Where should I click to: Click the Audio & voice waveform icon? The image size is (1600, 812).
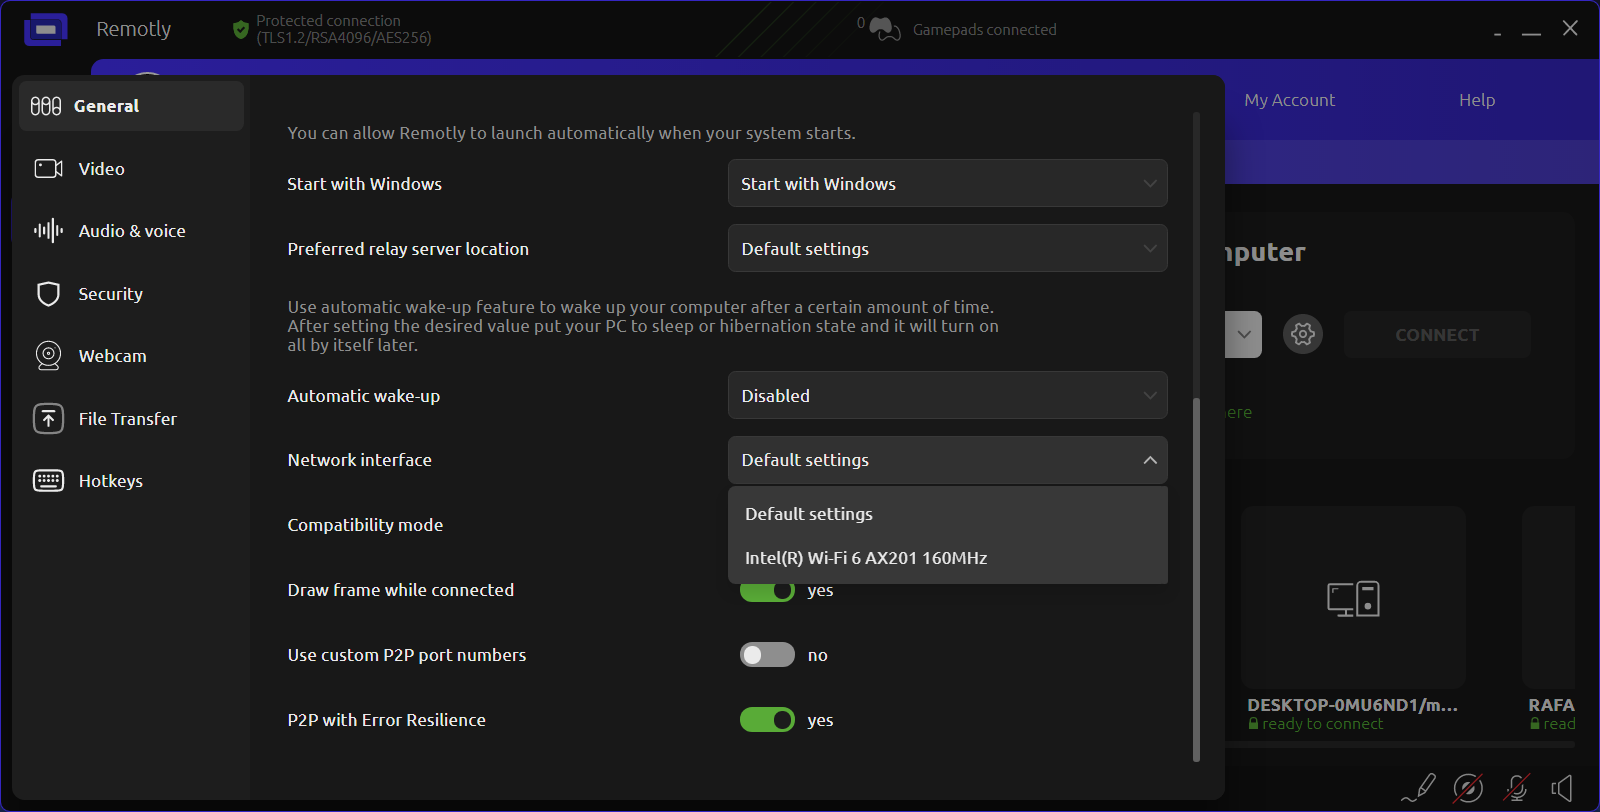pyautogui.click(x=49, y=231)
